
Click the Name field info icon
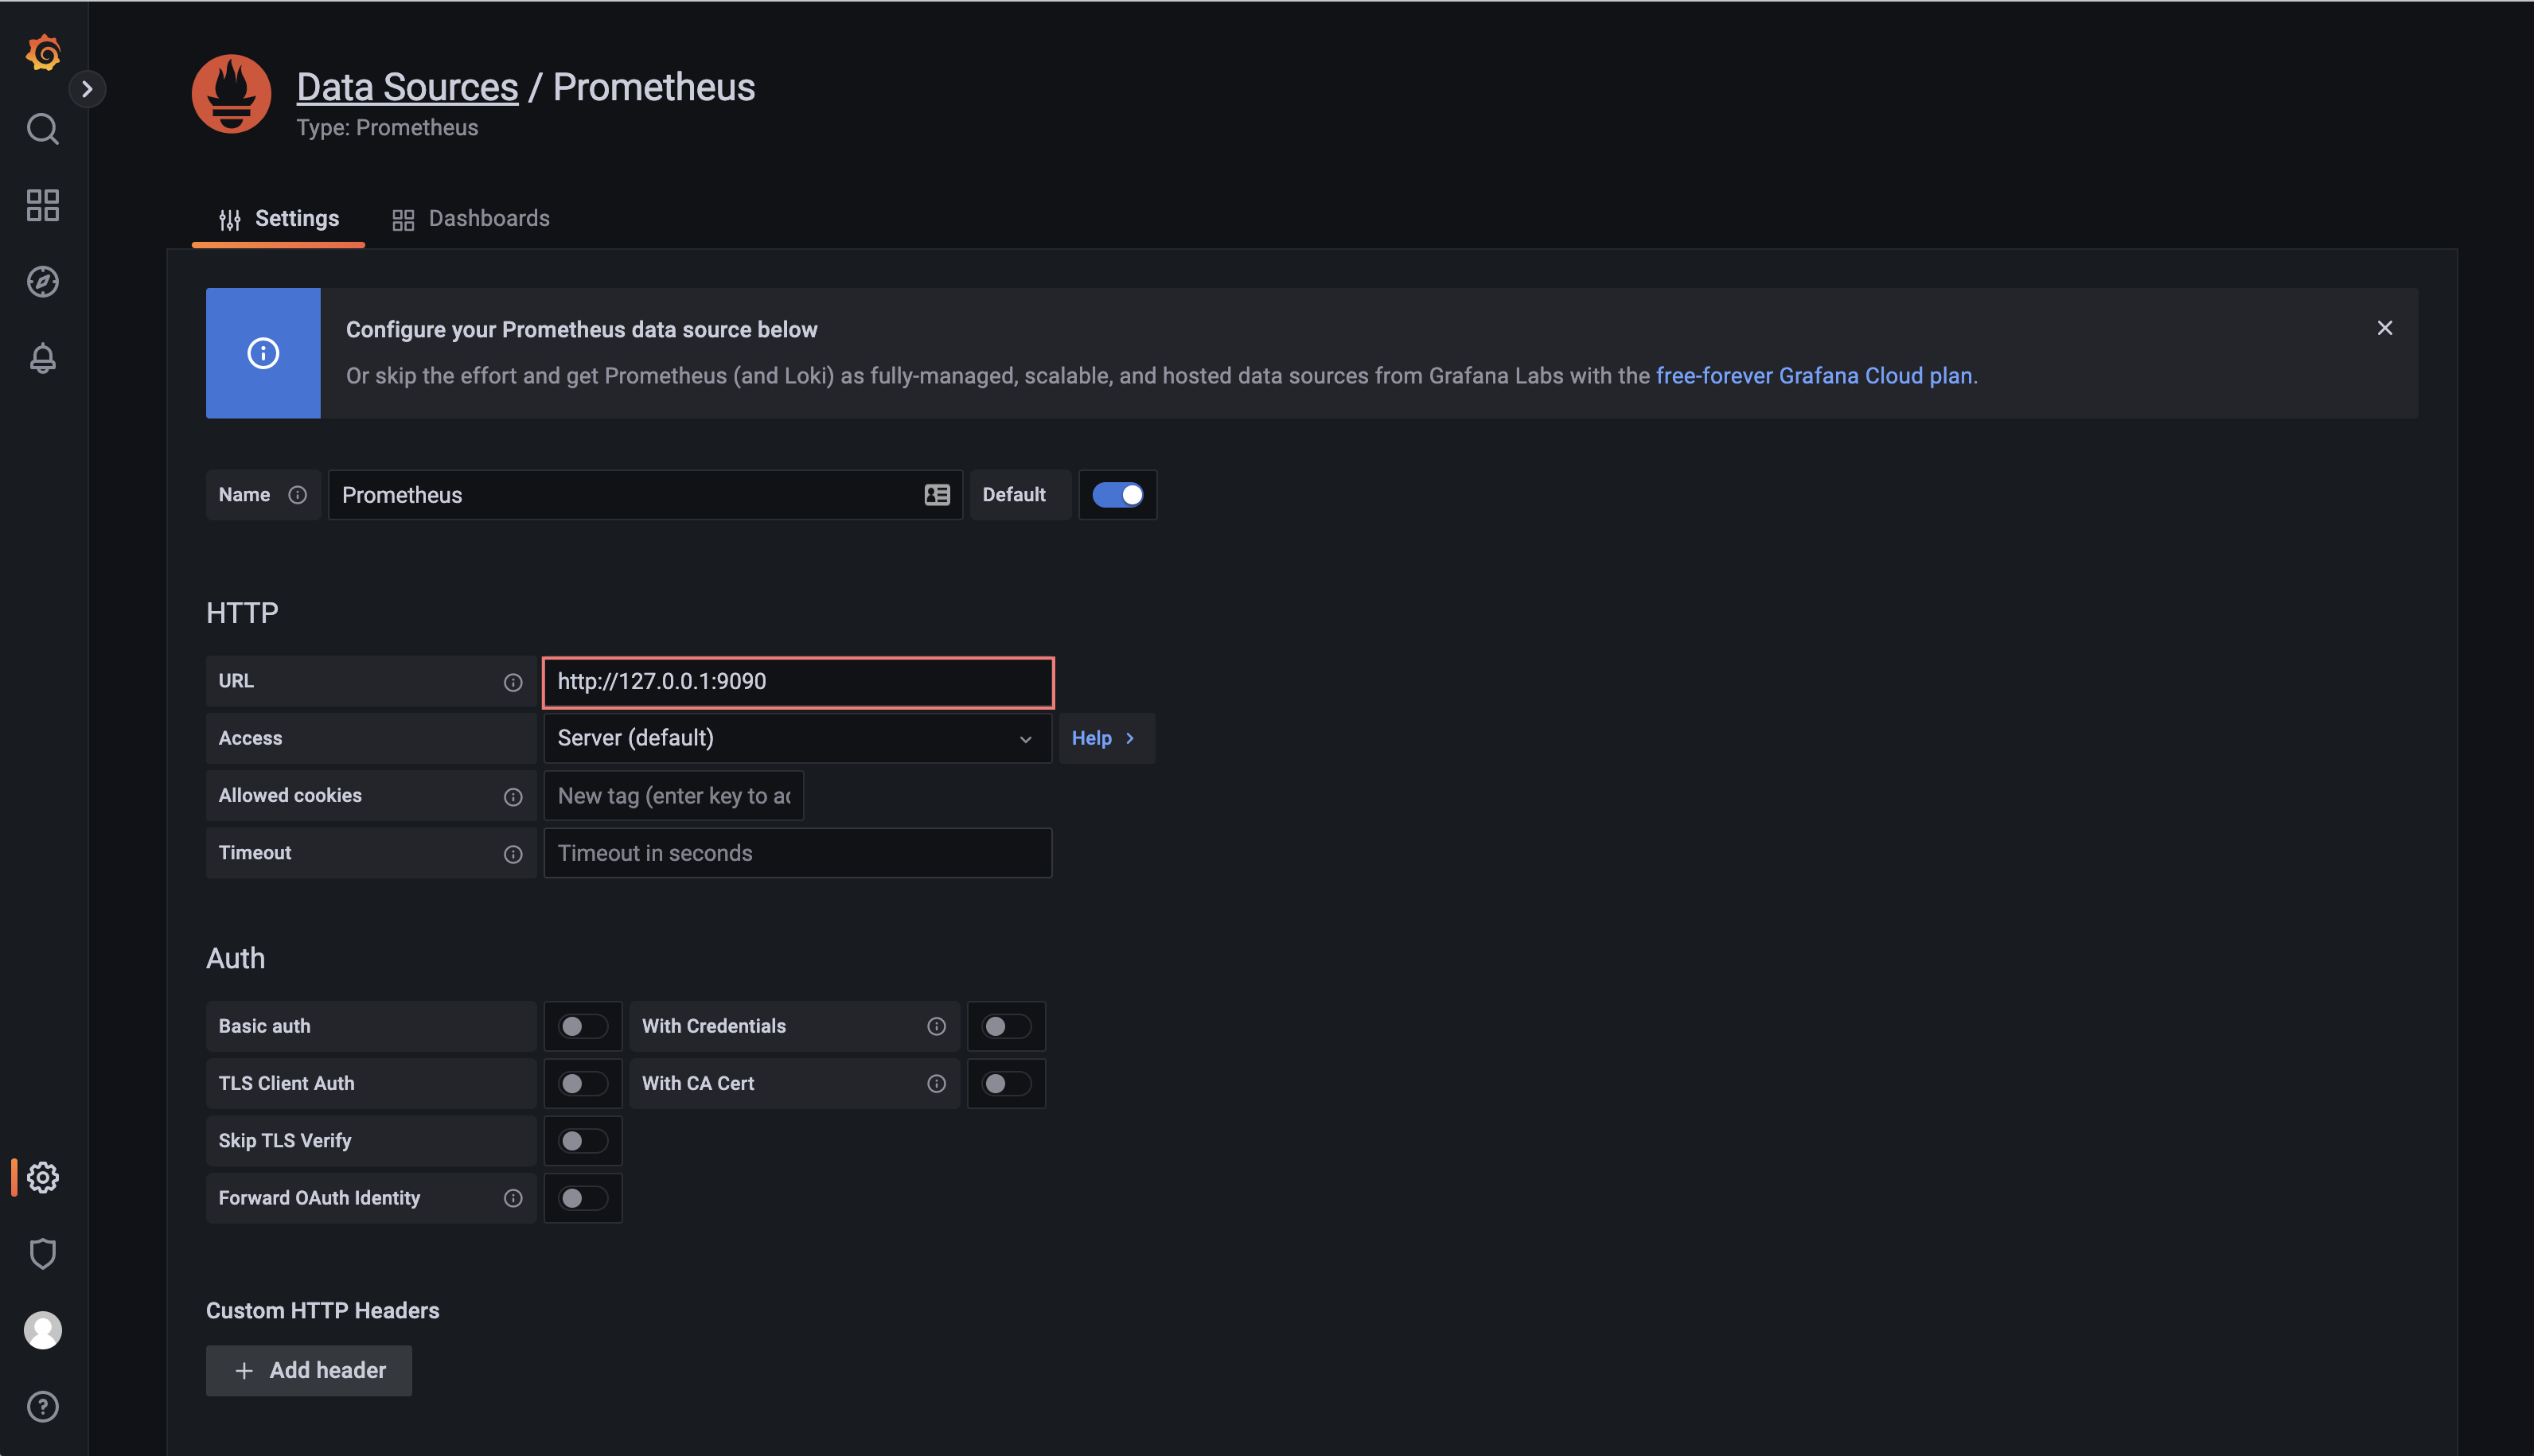(x=297, y=495)
